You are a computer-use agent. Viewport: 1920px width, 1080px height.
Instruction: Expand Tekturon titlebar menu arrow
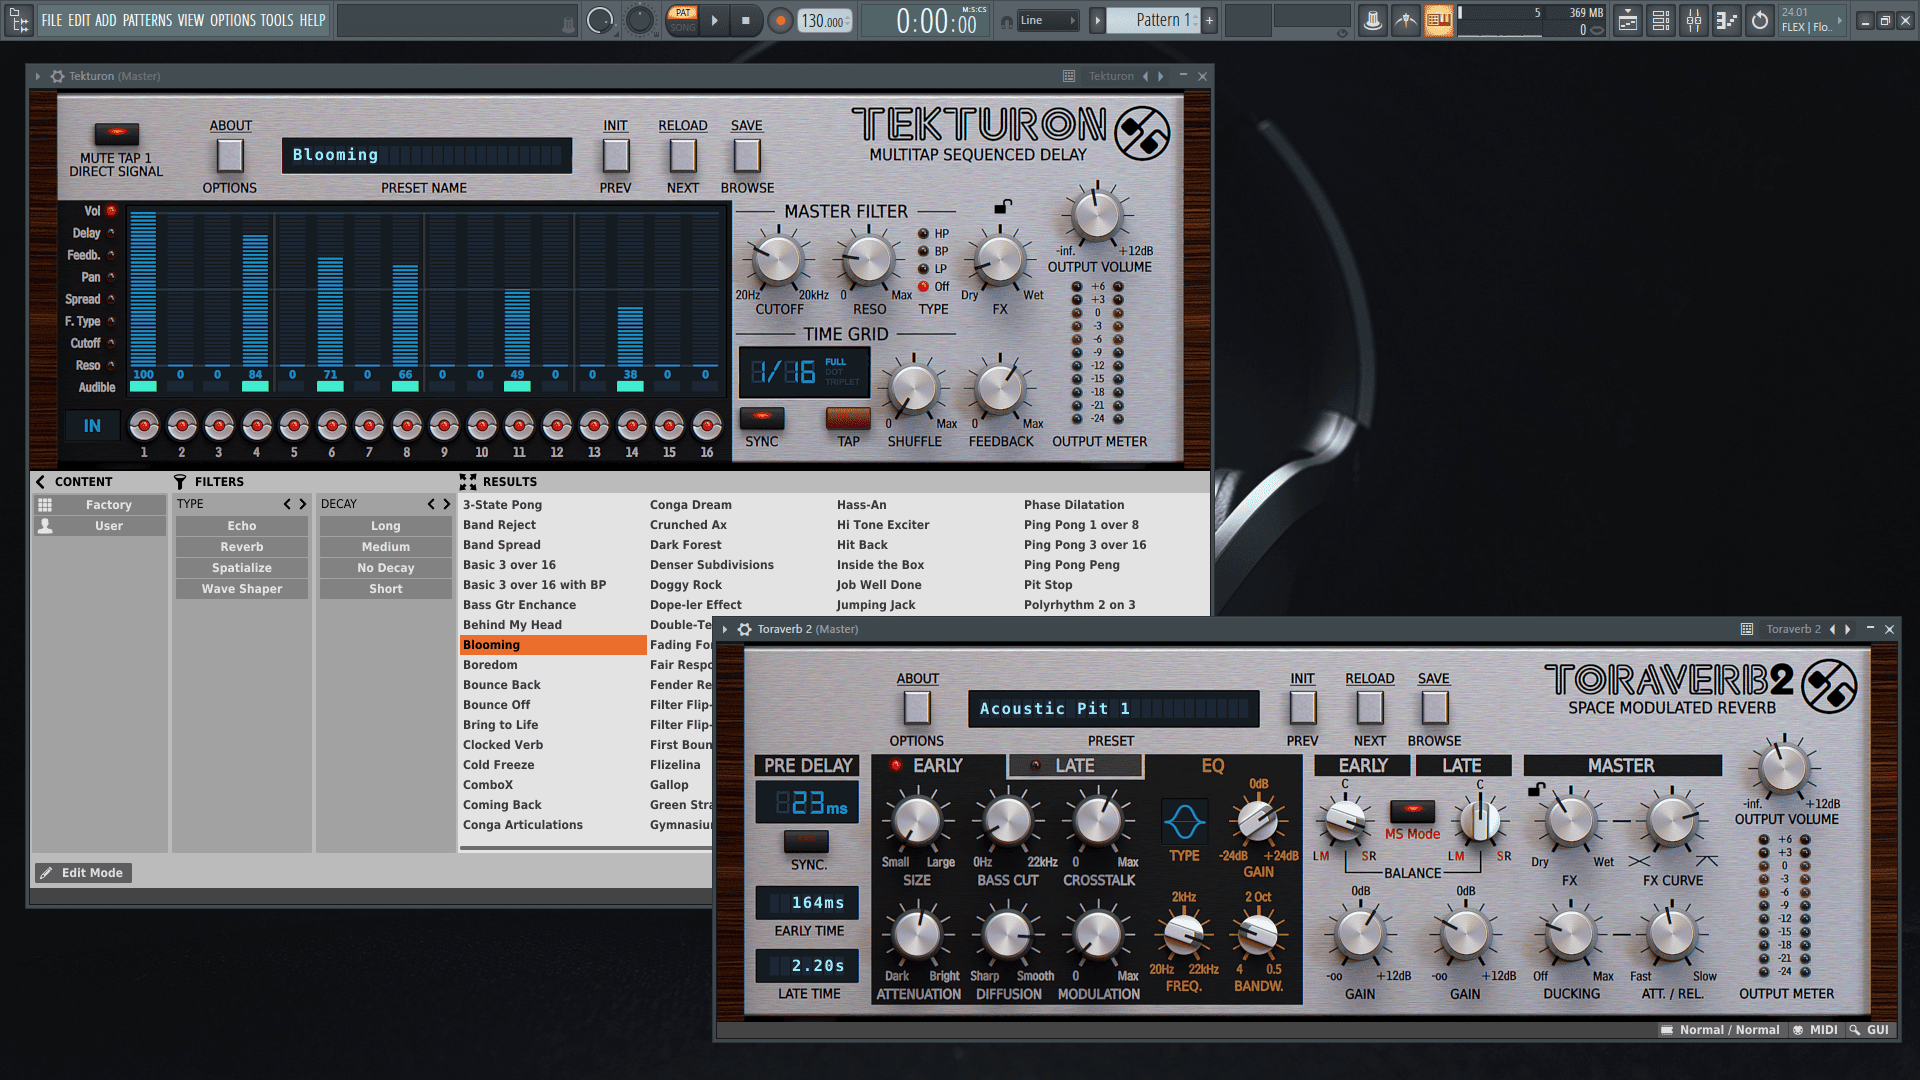click(38, 76)
